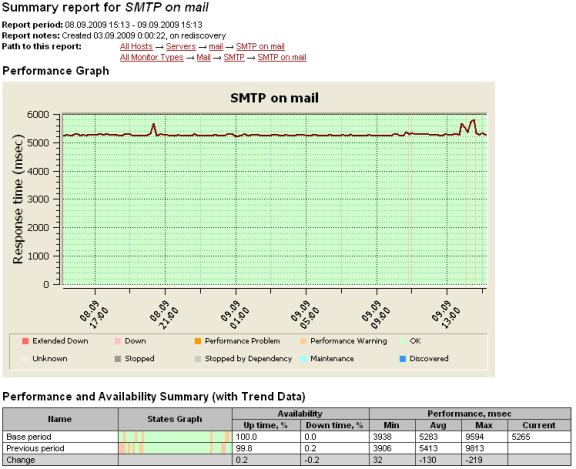Open the SMTP breadcrumb link
Image resolution: width=576 pixels, height=469 pixels.
coord(234,57)
